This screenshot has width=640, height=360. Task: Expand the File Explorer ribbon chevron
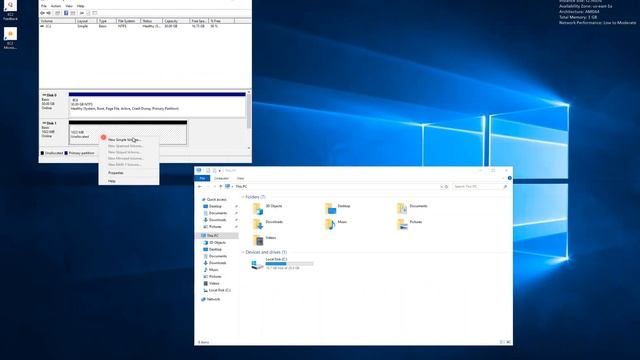(503, 178)
